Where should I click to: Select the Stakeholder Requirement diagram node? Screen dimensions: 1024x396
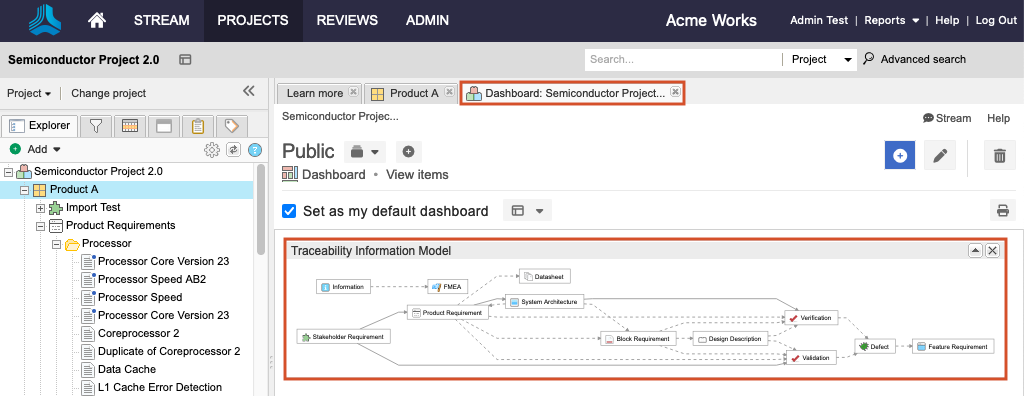(x=344, y=337)
